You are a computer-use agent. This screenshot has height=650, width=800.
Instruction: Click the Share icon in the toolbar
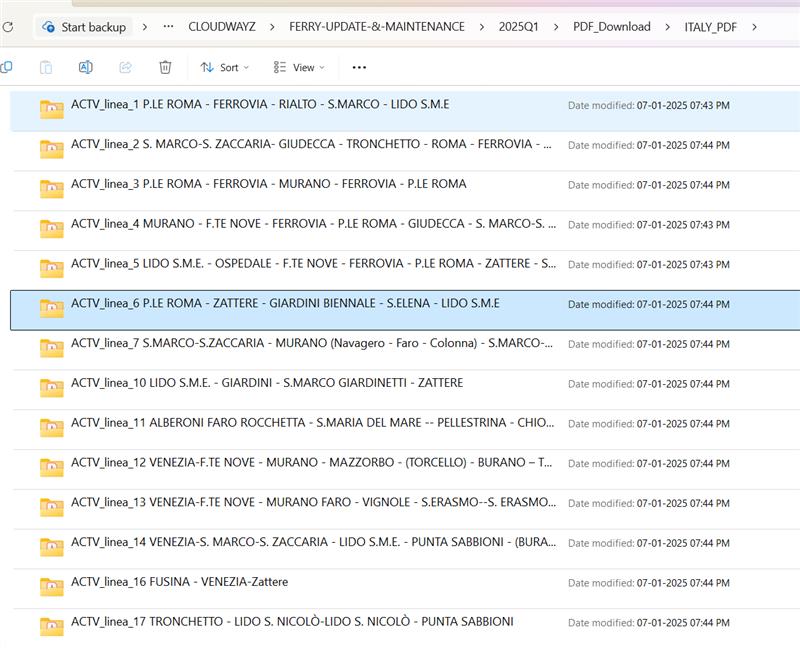[x=125, y=67]
